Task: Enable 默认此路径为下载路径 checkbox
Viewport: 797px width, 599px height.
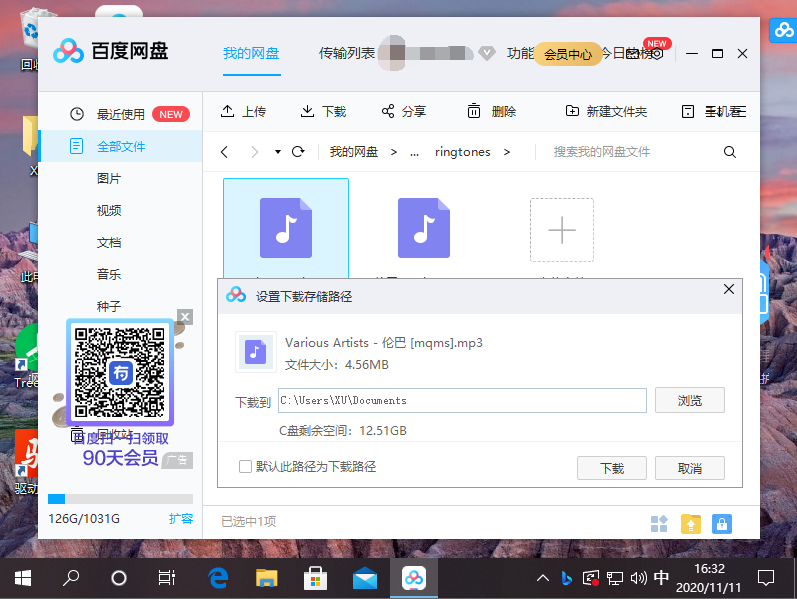Action: [x=245, y=467]
